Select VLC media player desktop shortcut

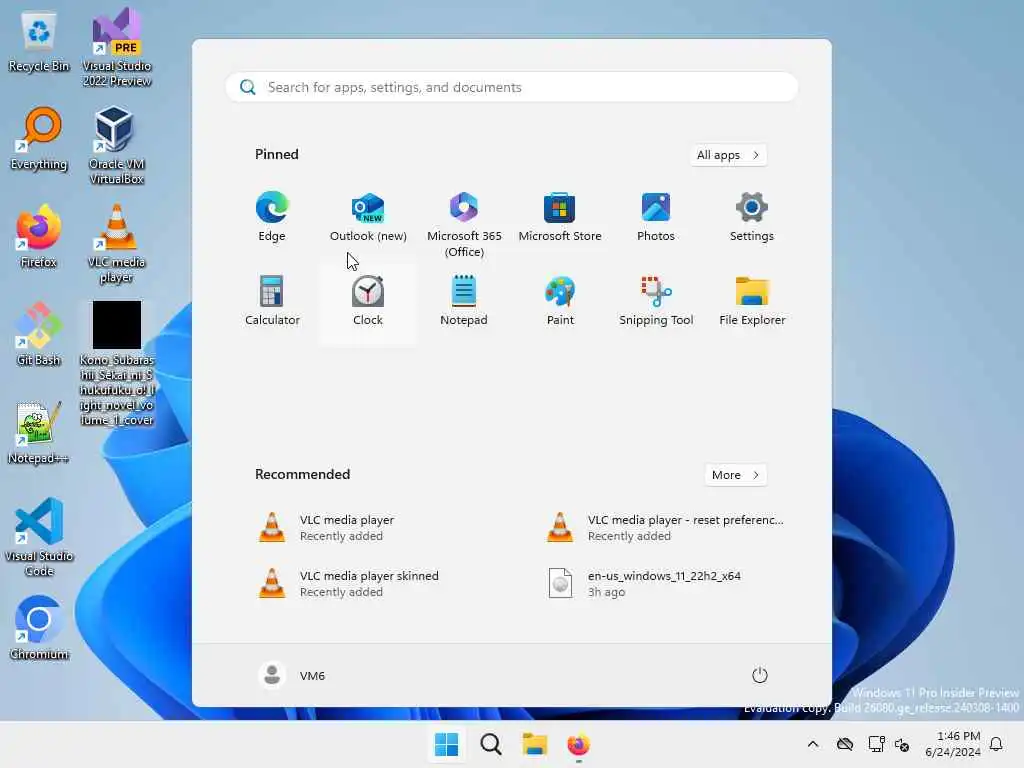(x=117, y=243)
